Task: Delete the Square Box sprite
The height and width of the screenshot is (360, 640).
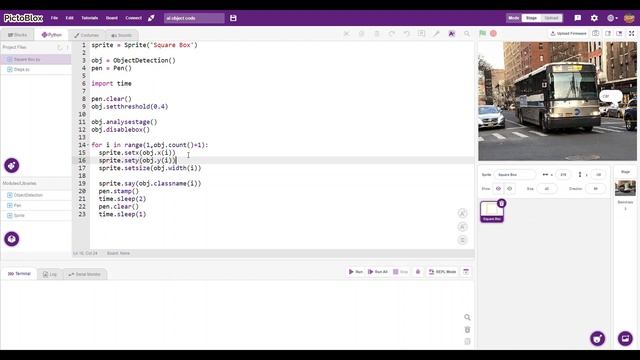Action: pyautogui.click(x=501, y=203)
